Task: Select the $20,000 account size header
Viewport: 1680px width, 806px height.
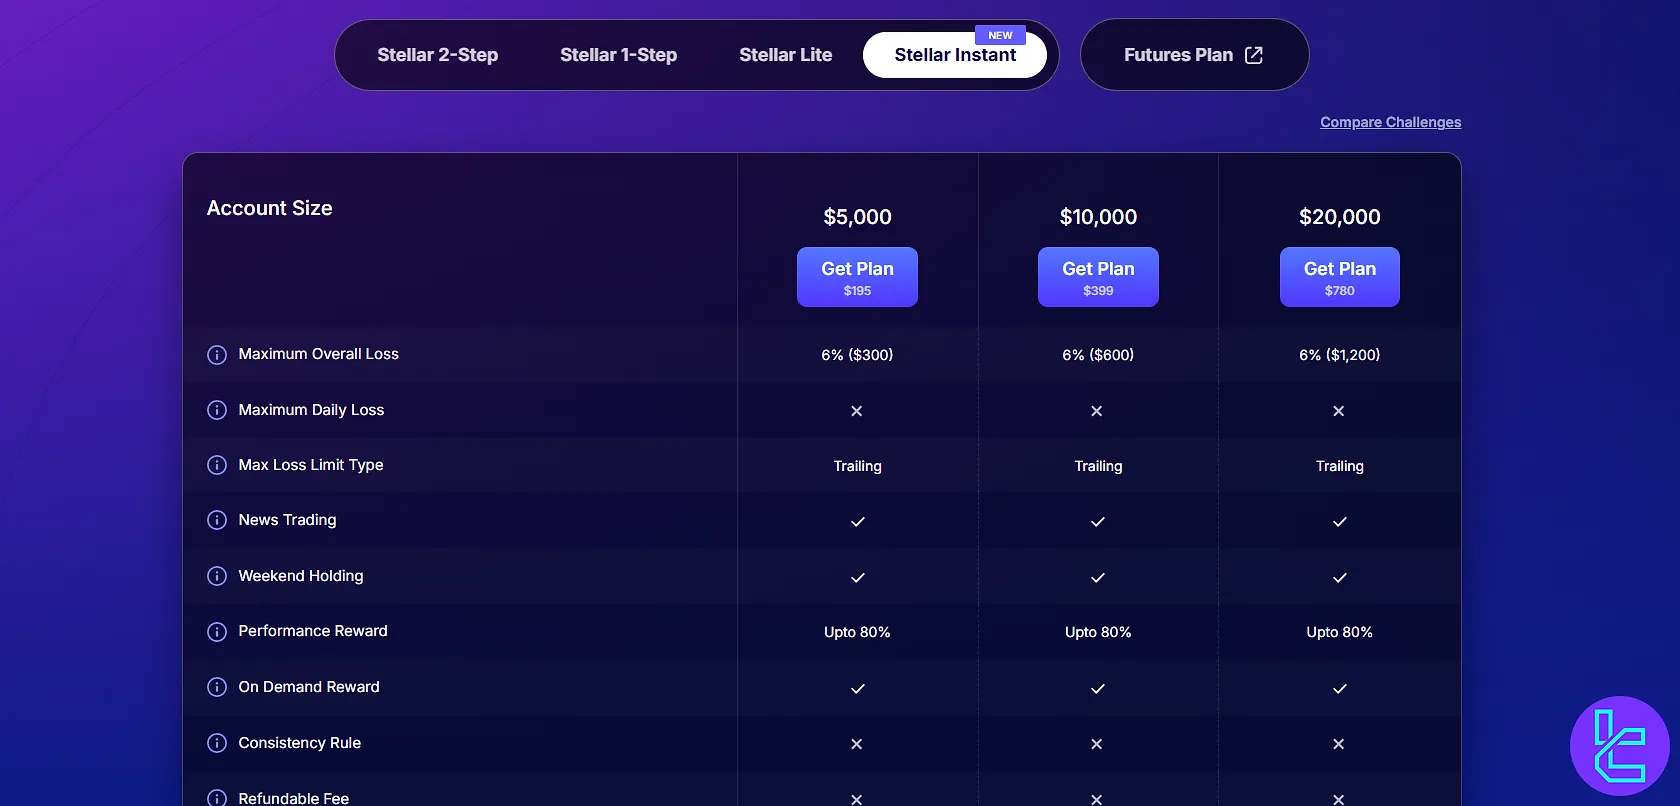Action: point(1340,217)
